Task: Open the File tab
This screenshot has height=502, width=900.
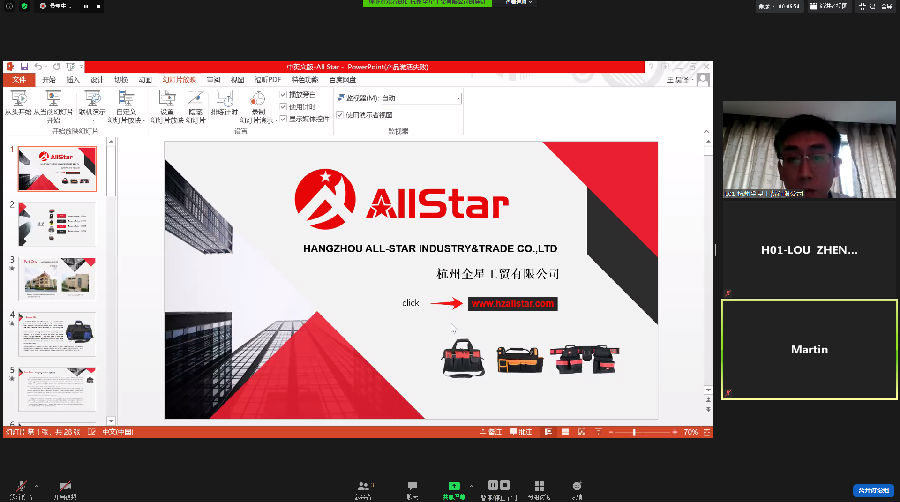Action: coord(20,80)
